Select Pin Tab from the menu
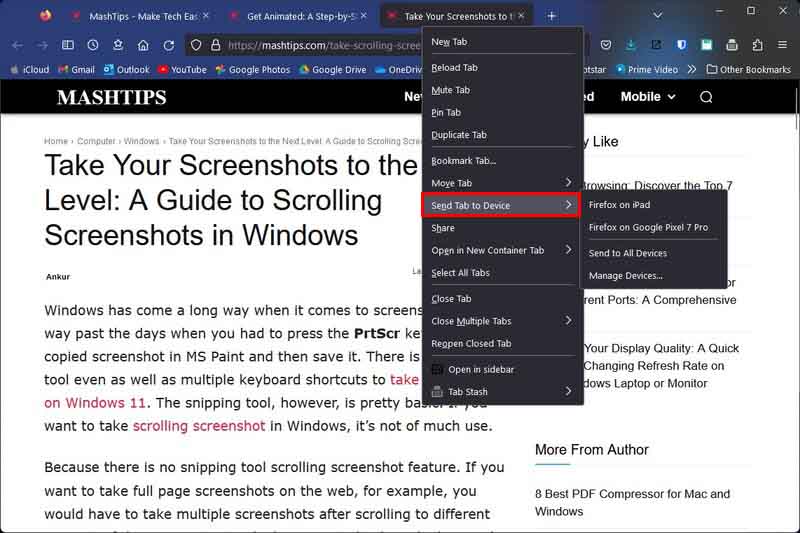Viewport: 800px width, 533px height. 503,112
